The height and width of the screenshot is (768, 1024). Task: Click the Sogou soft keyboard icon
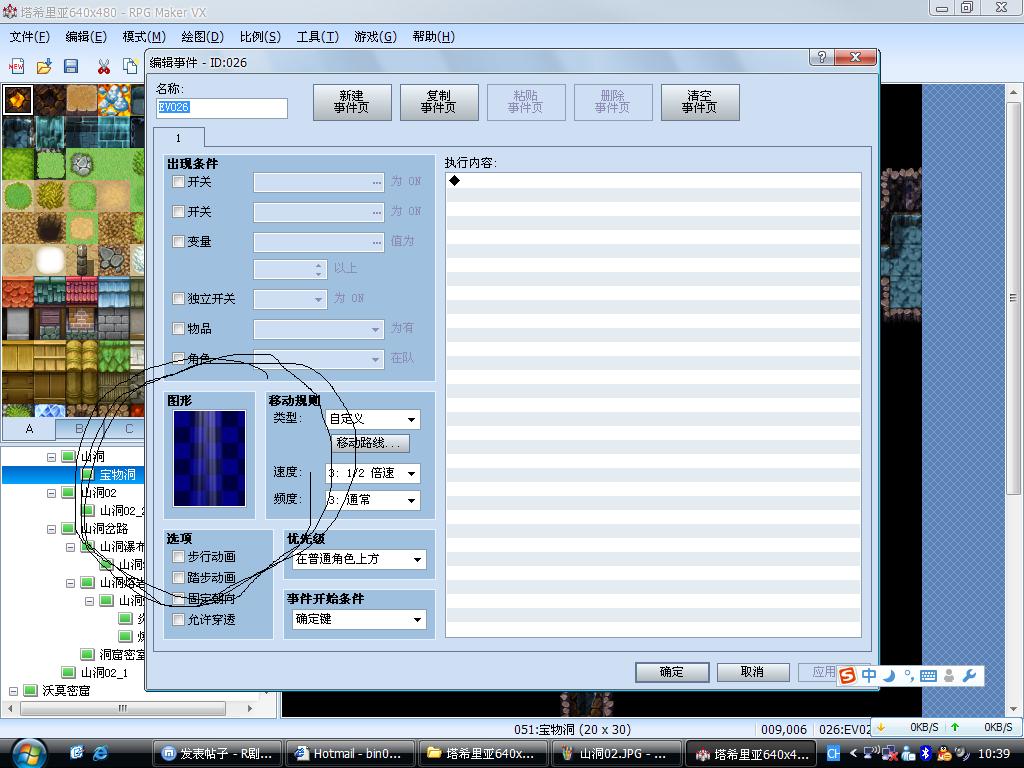click(928, 676)
